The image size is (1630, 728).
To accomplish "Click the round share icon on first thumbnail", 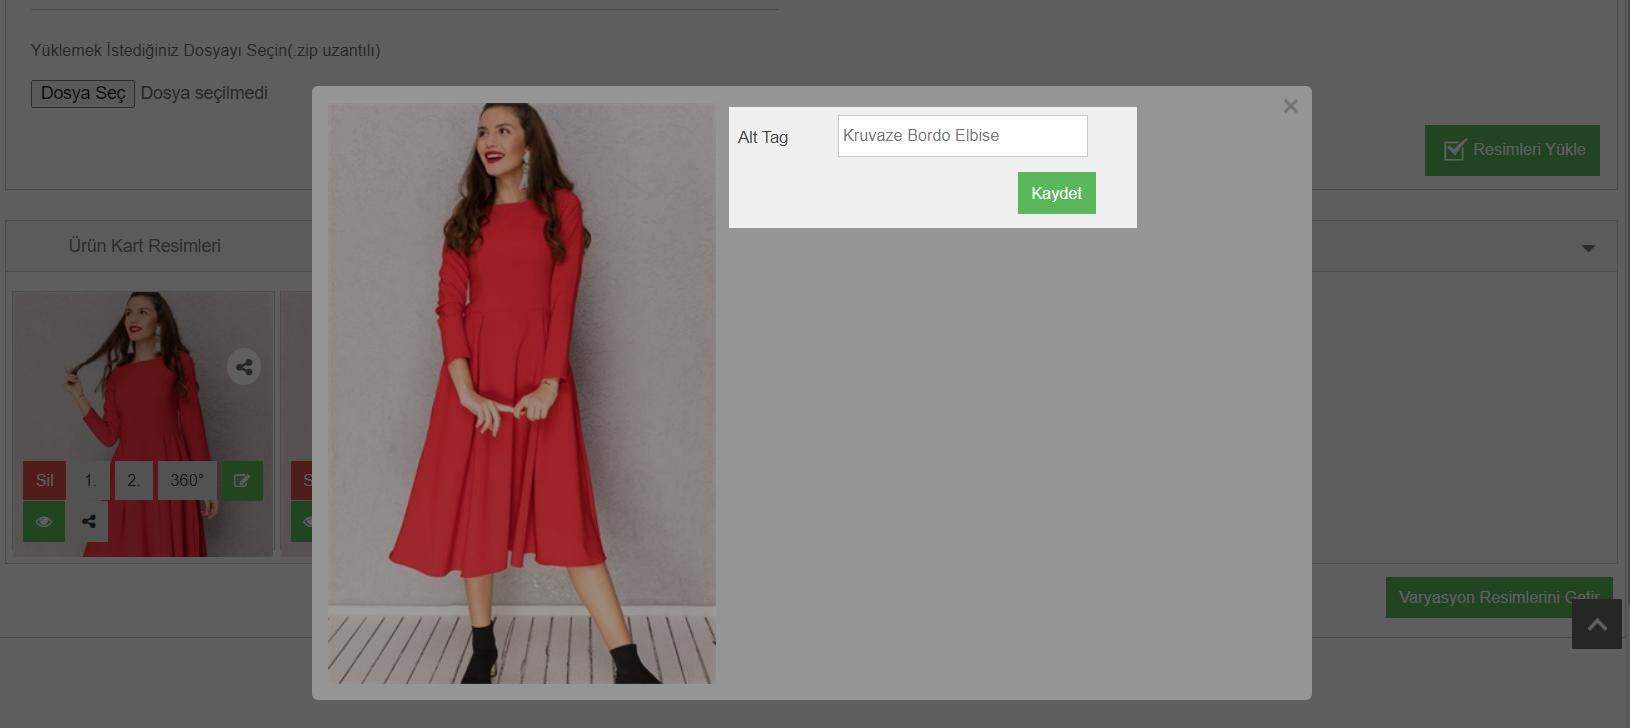I will (x=244, y=367).
